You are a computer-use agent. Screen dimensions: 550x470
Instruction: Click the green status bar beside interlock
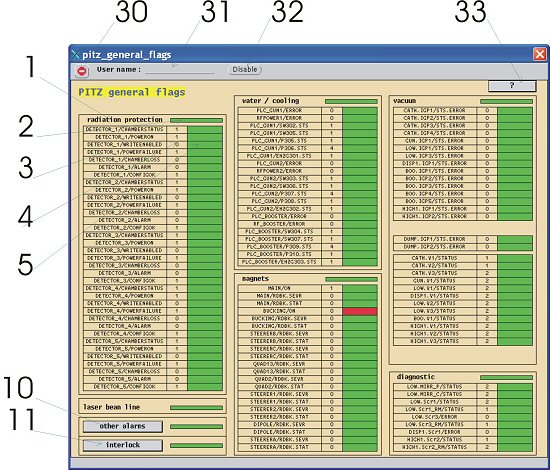(196, 445)
